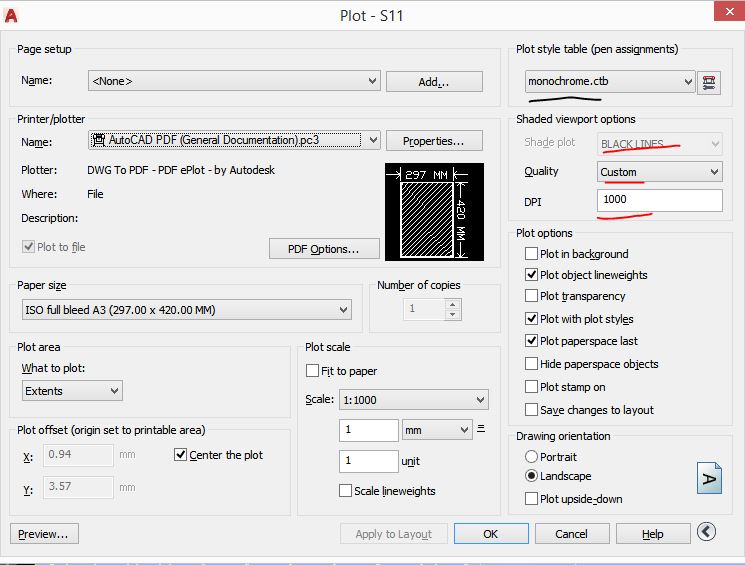Screen dimensions: 745x565
Task: Click the Y plot offset field
Action: pos(78,487)
